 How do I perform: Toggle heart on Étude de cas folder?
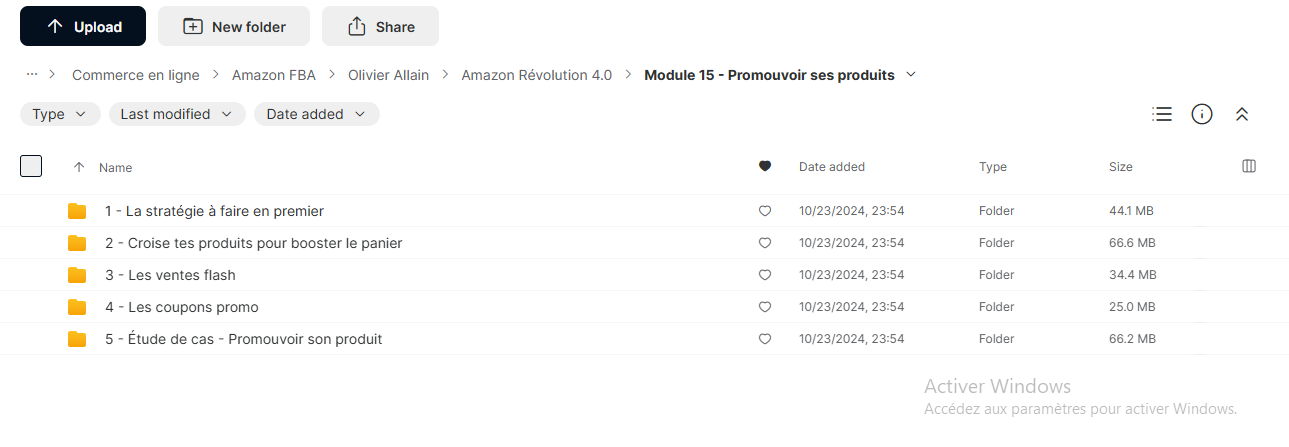[765, 339]
